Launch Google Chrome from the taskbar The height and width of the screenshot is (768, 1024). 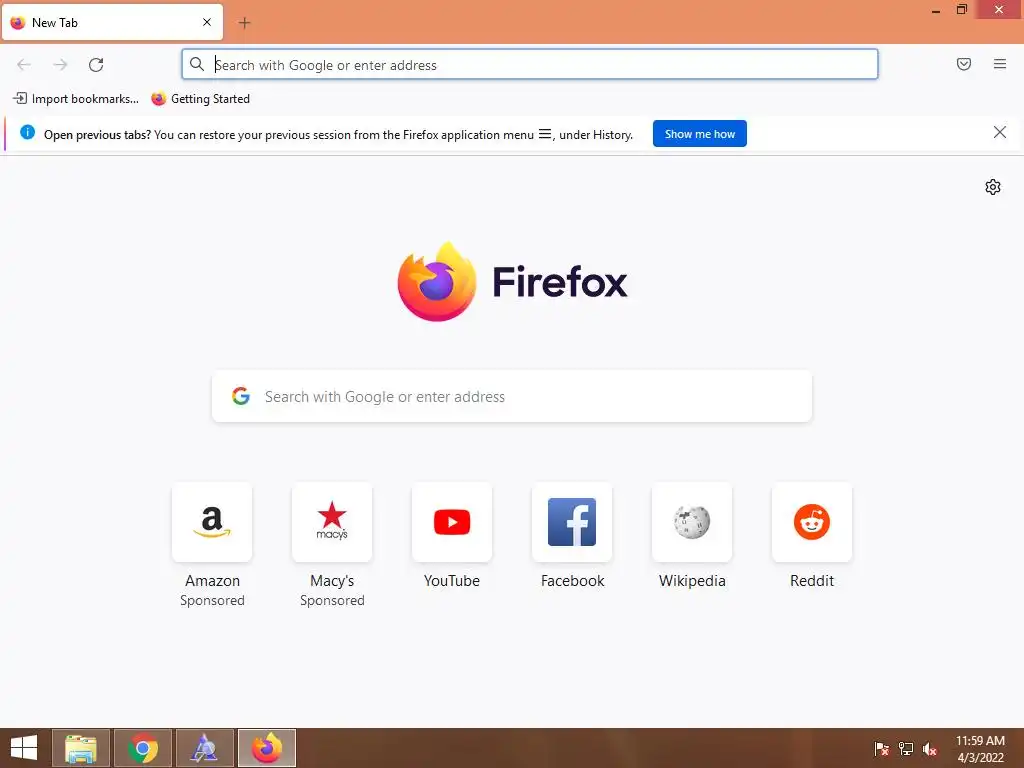(x=143, y=748)
